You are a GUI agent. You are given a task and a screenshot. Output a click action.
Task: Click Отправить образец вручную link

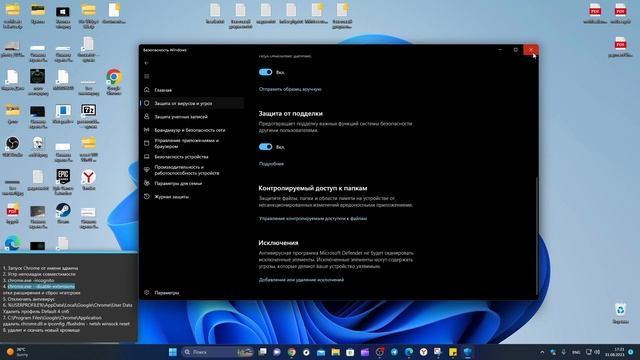click(290, 89)
